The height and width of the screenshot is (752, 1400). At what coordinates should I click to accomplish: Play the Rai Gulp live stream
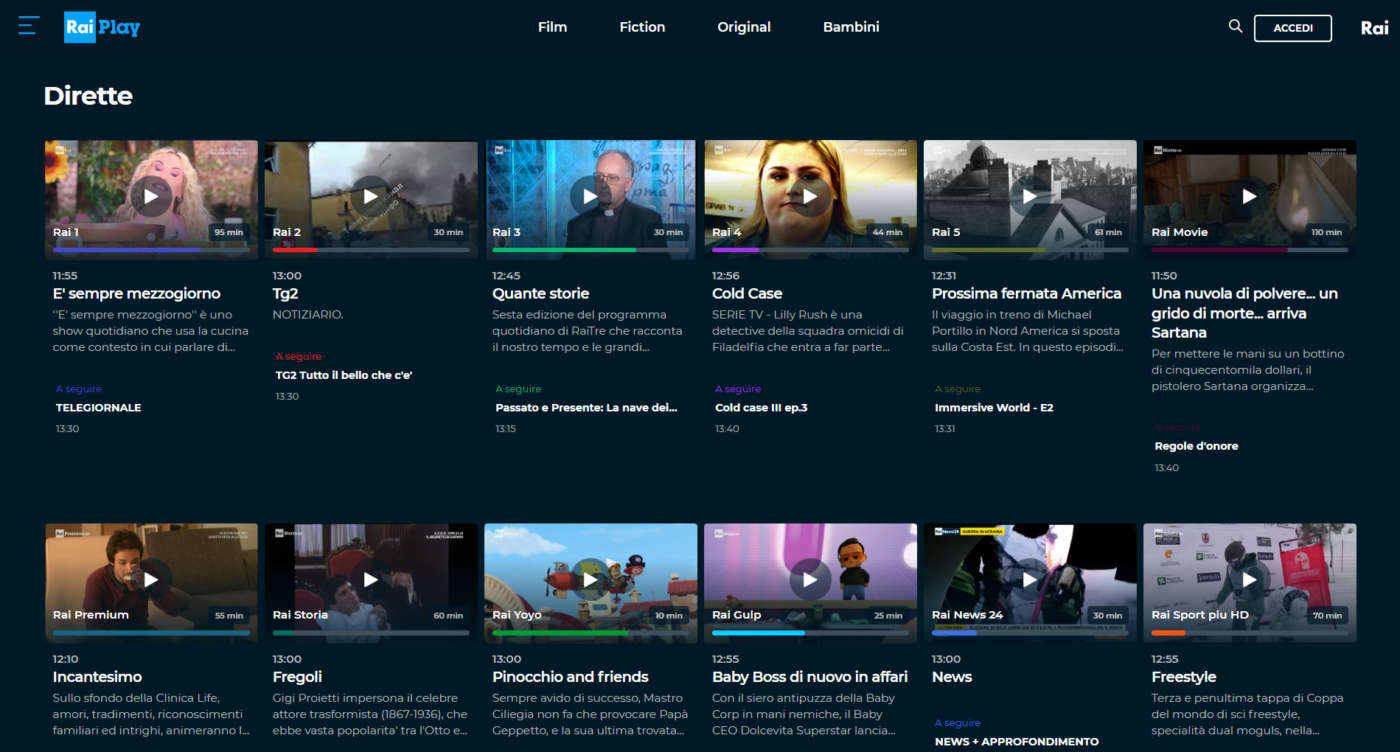click(810, 579)
